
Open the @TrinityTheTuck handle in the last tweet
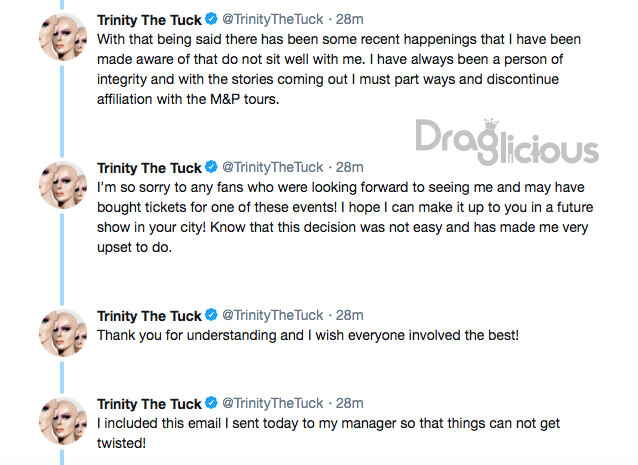[x=273, y=403]
